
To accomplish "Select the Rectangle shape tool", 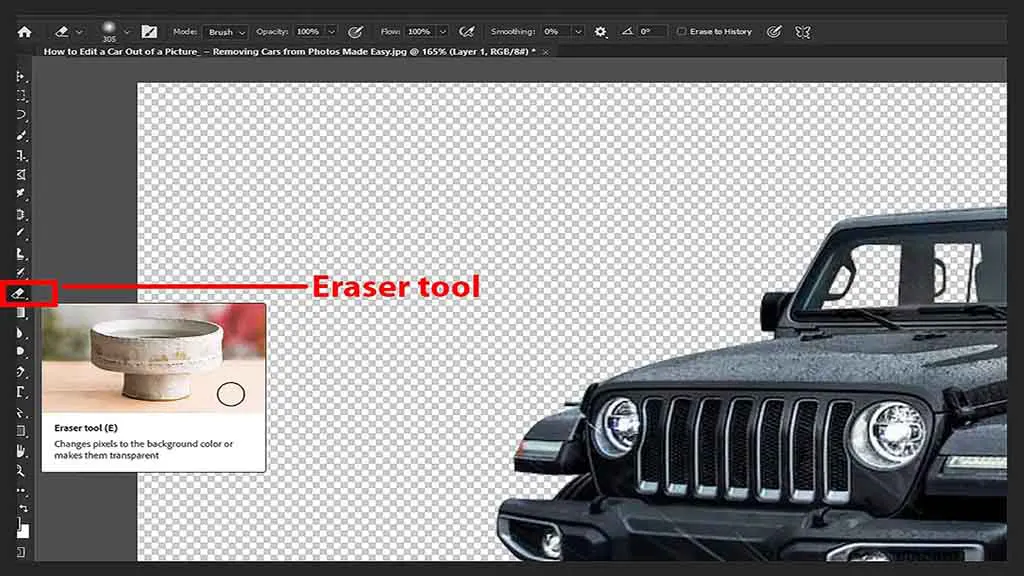I will click(x=21, y=431).
